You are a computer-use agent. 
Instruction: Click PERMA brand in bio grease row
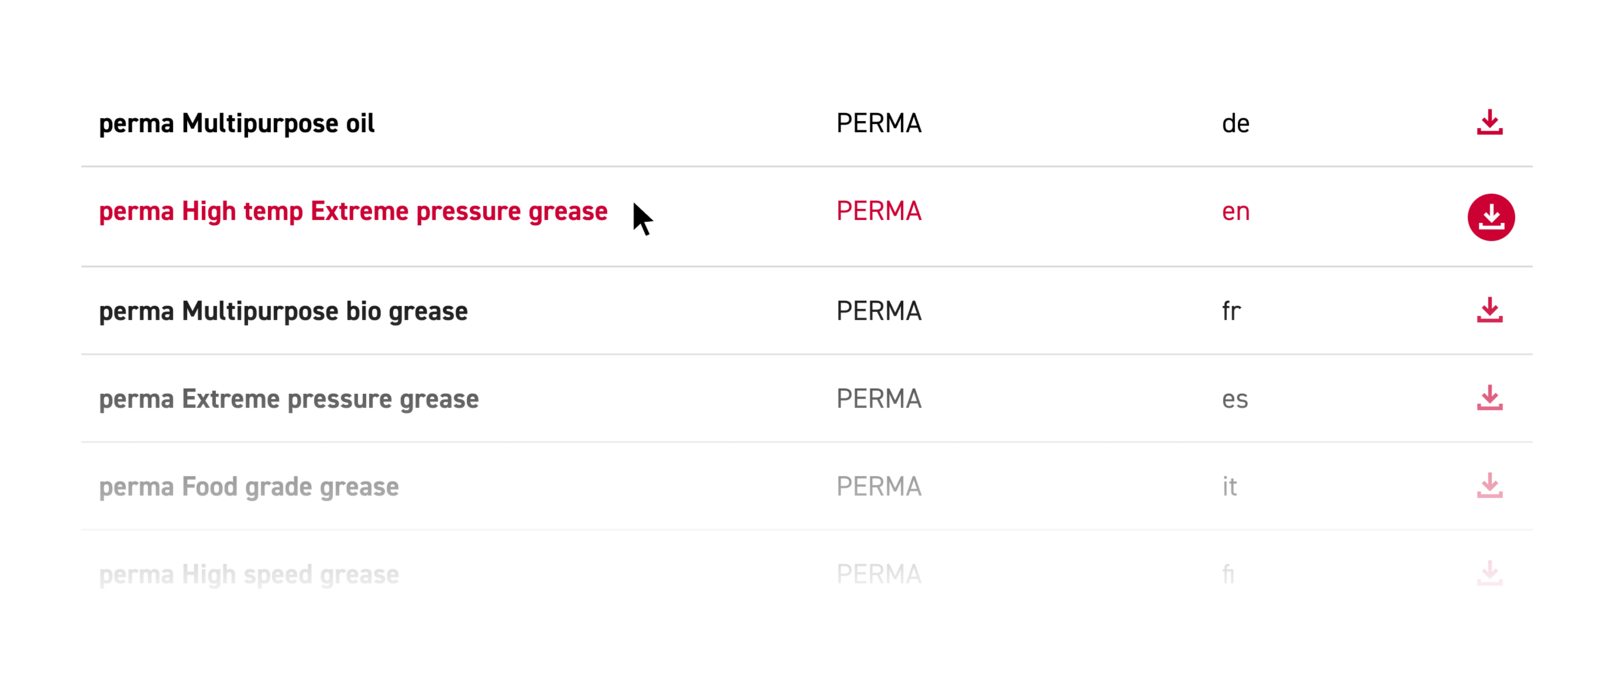tap(879, 311)
